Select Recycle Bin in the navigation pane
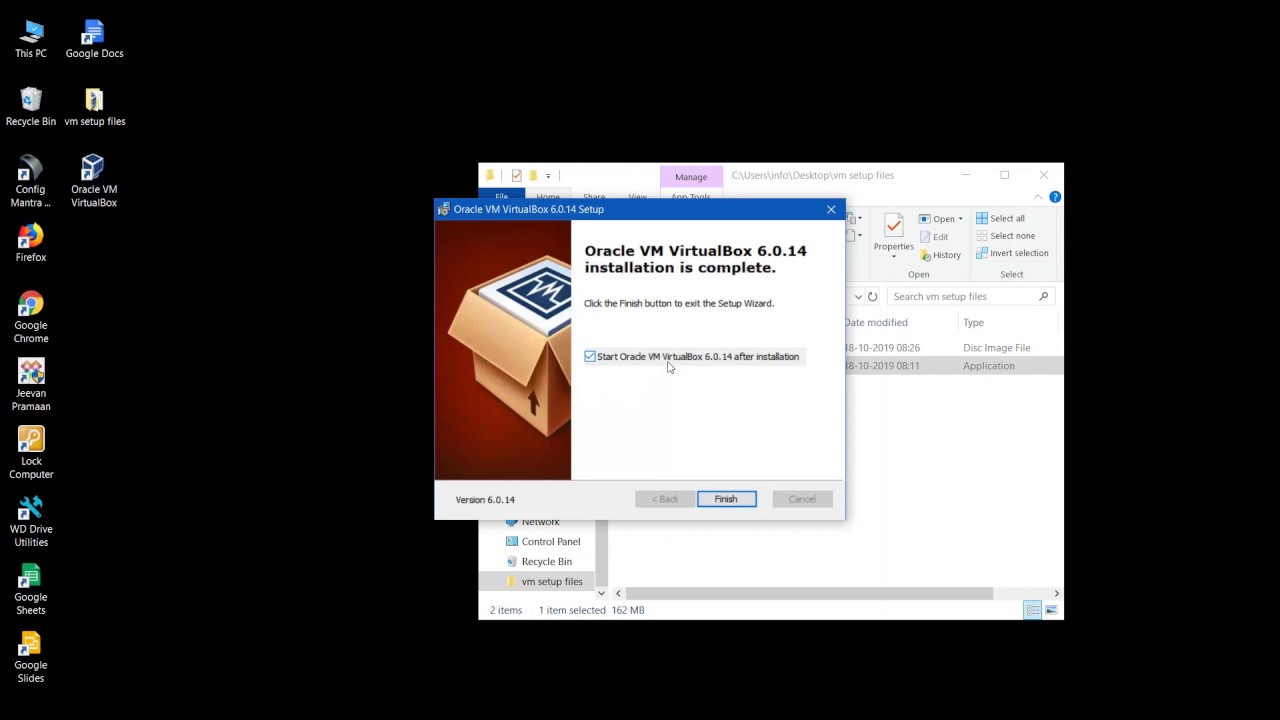 click(x=546, y=562)
